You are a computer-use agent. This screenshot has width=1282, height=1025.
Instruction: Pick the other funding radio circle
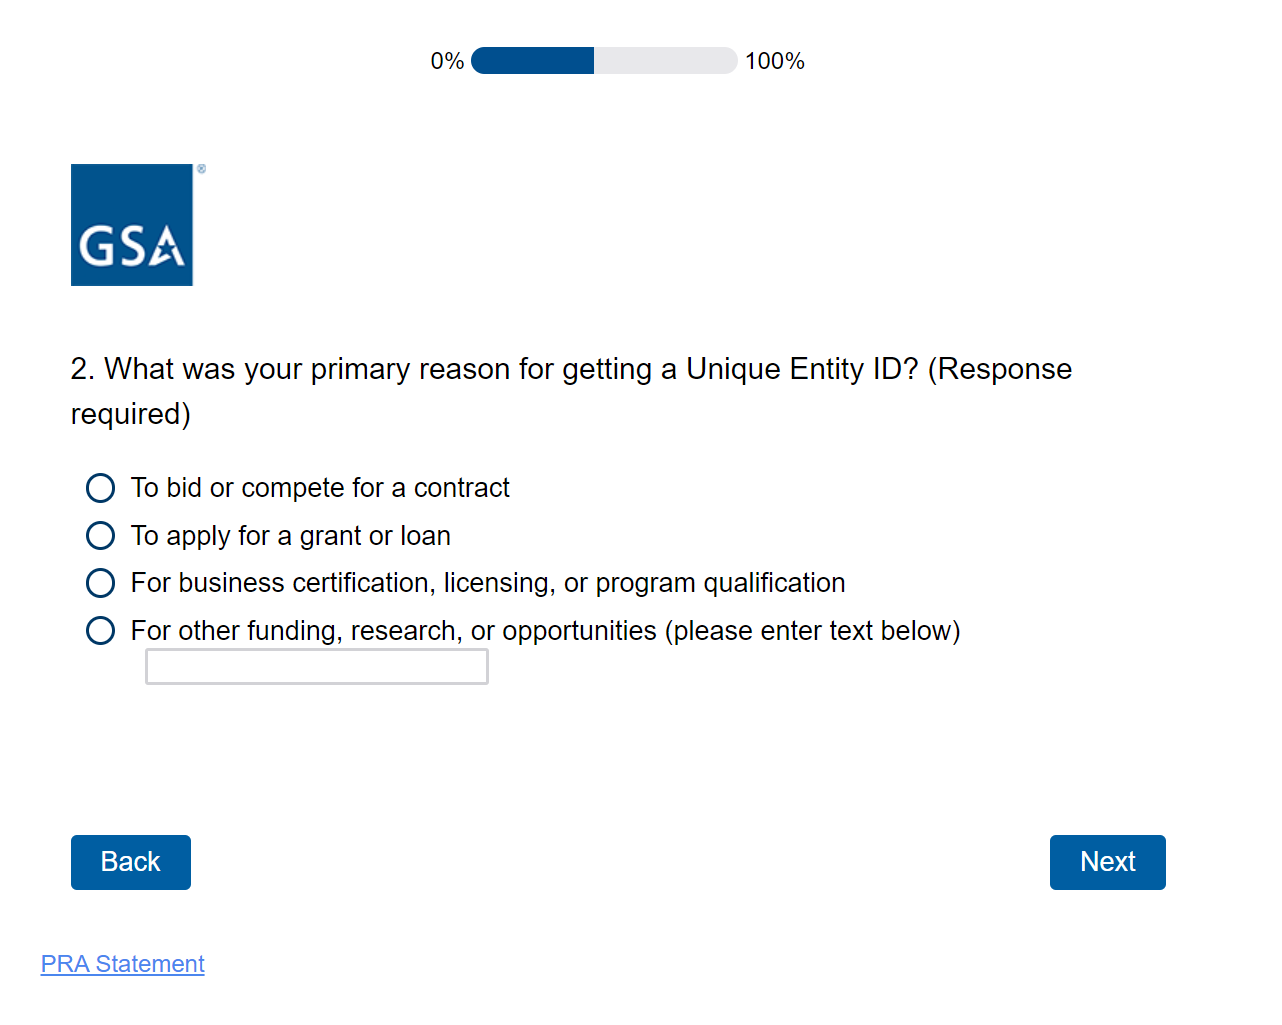(100, 631)
